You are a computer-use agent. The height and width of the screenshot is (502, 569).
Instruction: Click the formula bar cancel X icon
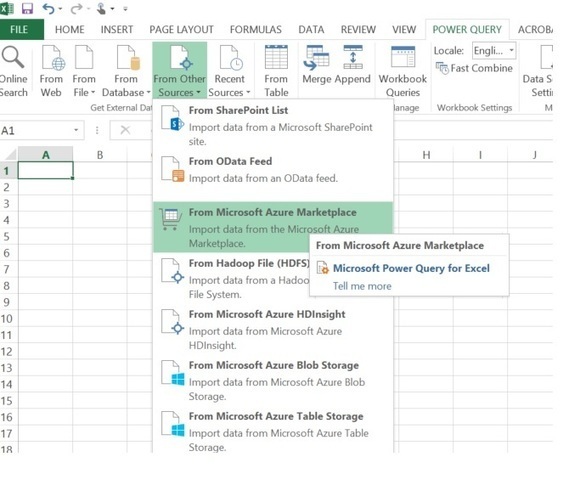click(x=125, y=130)
